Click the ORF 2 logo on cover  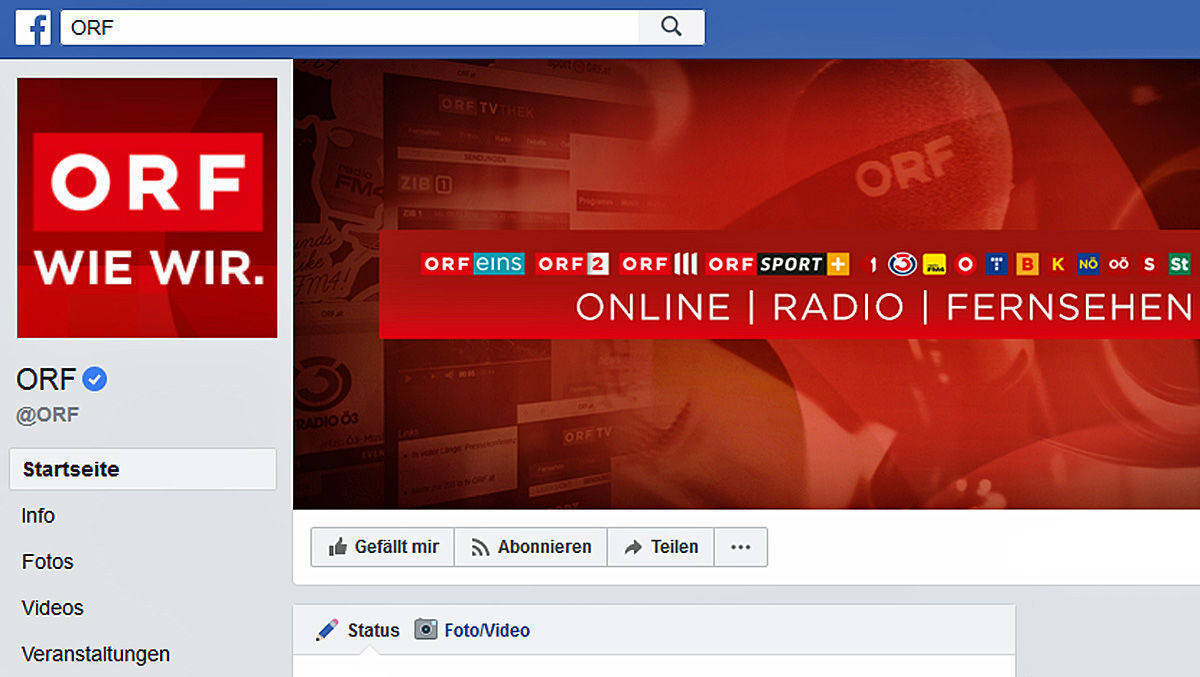click(x=573, y=264)
